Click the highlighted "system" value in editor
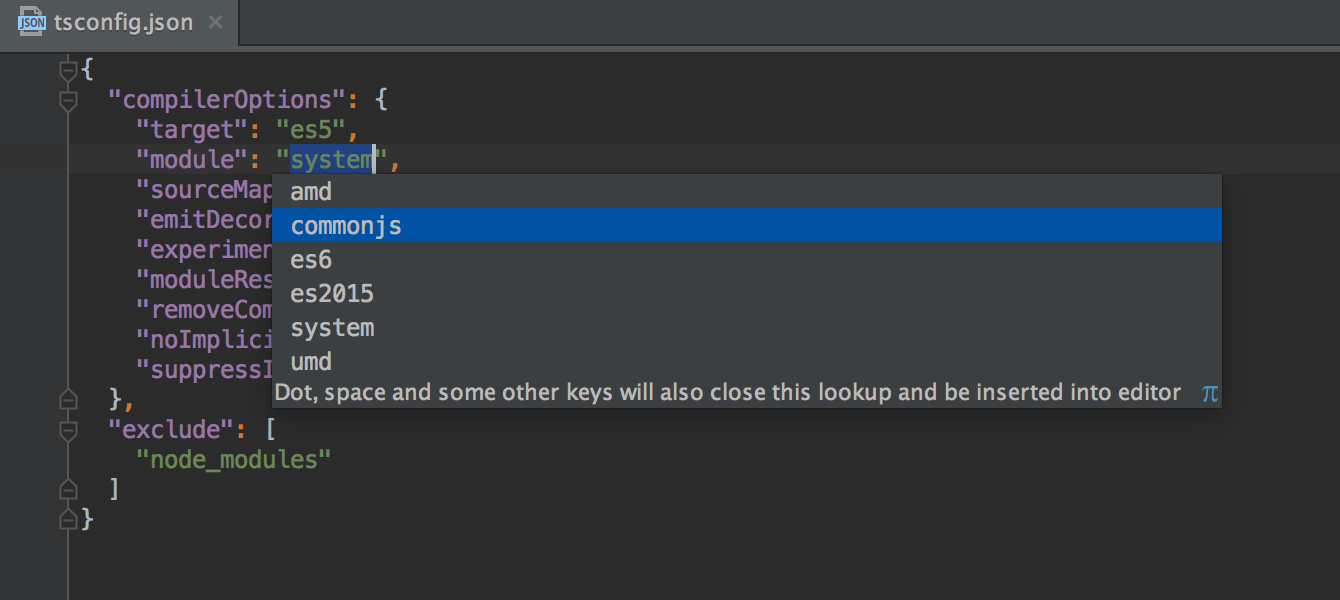This screenshot has width=1340, height=600. click(330, 159)
